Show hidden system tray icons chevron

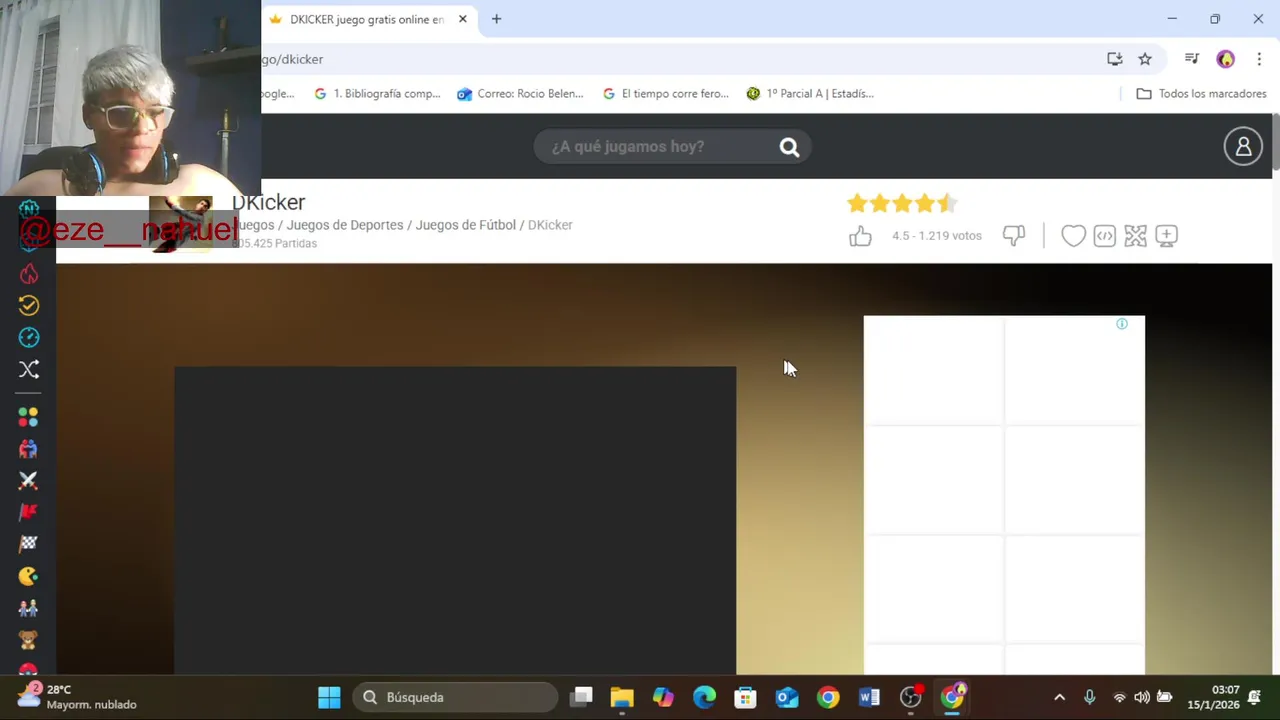[x=1060, y=697]
